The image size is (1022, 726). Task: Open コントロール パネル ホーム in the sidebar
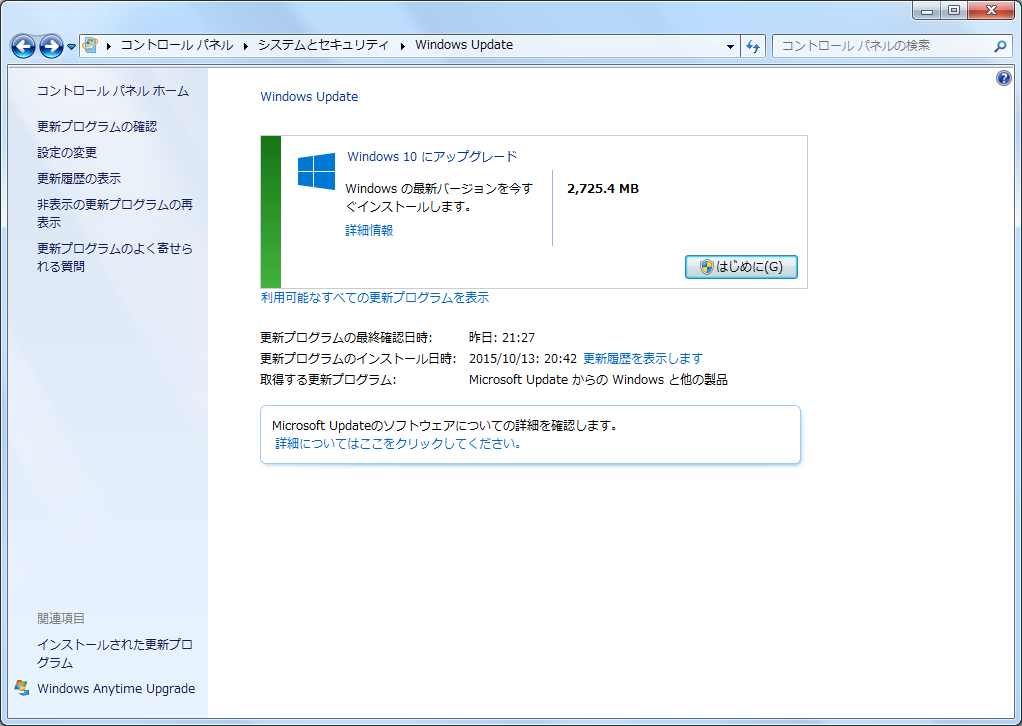[x=113, y=91]
